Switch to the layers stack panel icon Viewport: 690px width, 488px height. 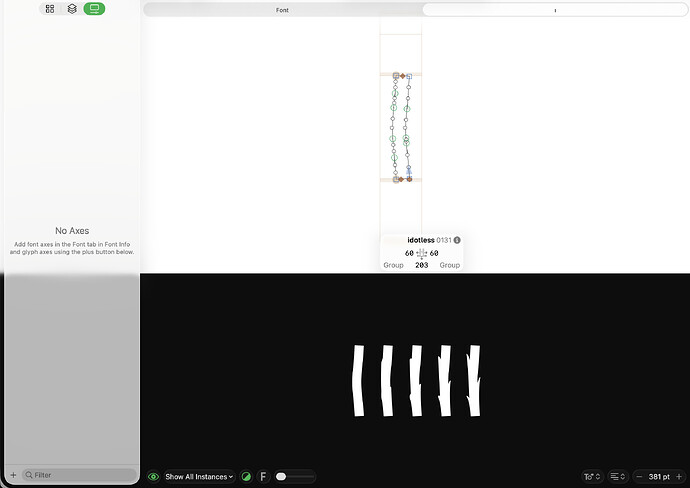72,9
